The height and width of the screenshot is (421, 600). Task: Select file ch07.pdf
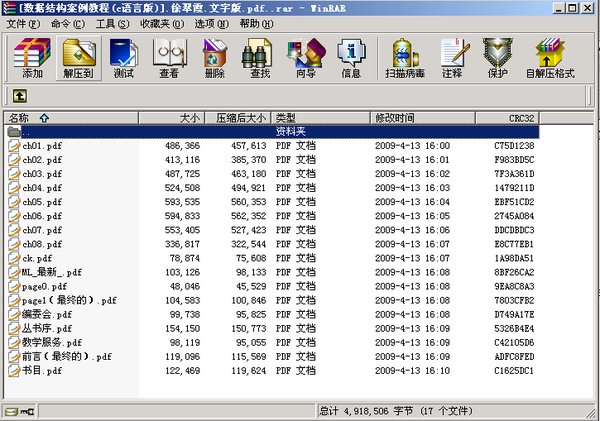pos(42,230)
